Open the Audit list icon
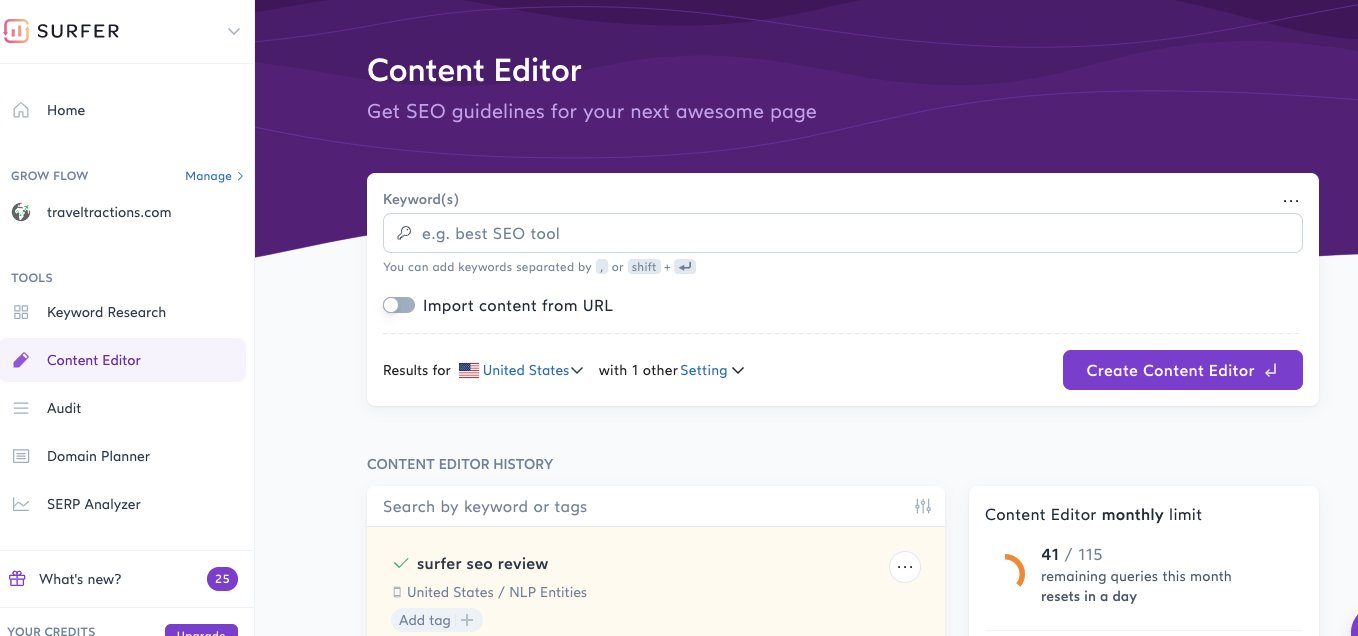Image resolution: width=1358 pixels, height=636 pixels. tap(21, 408)
